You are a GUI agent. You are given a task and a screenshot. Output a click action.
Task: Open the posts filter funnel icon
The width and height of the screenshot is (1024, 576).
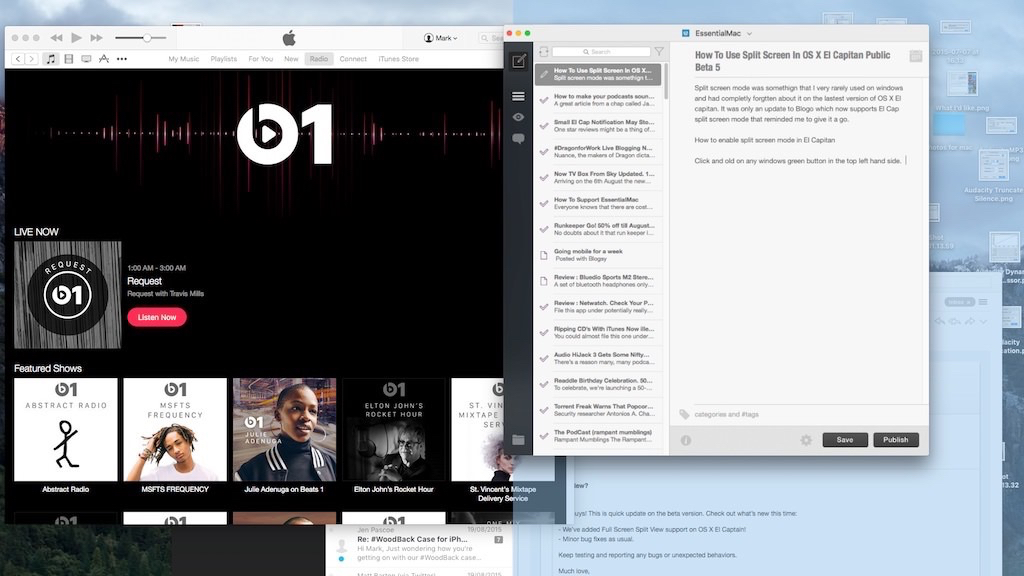pos(659,52)
